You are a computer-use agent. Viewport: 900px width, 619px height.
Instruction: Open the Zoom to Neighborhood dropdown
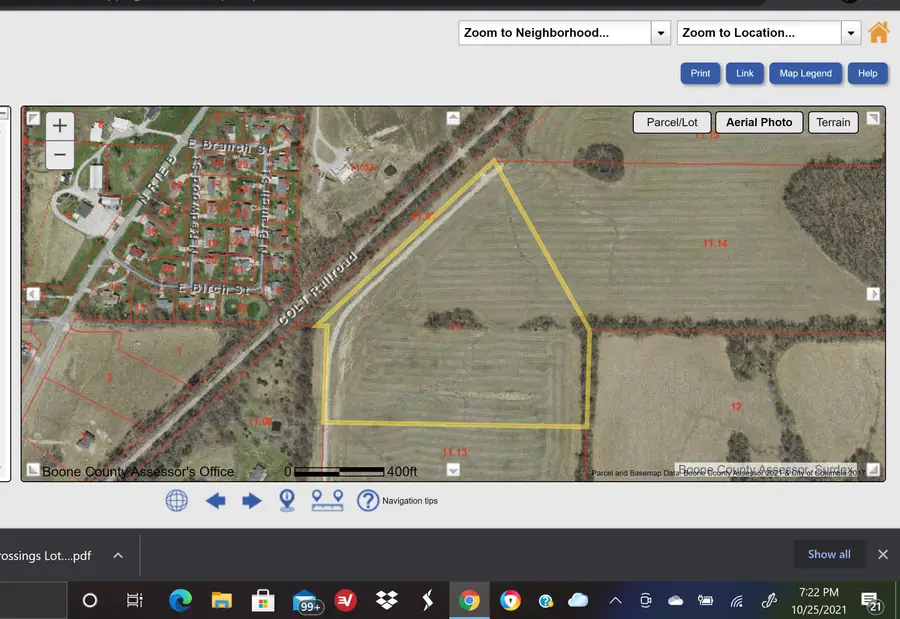point(660,32)
